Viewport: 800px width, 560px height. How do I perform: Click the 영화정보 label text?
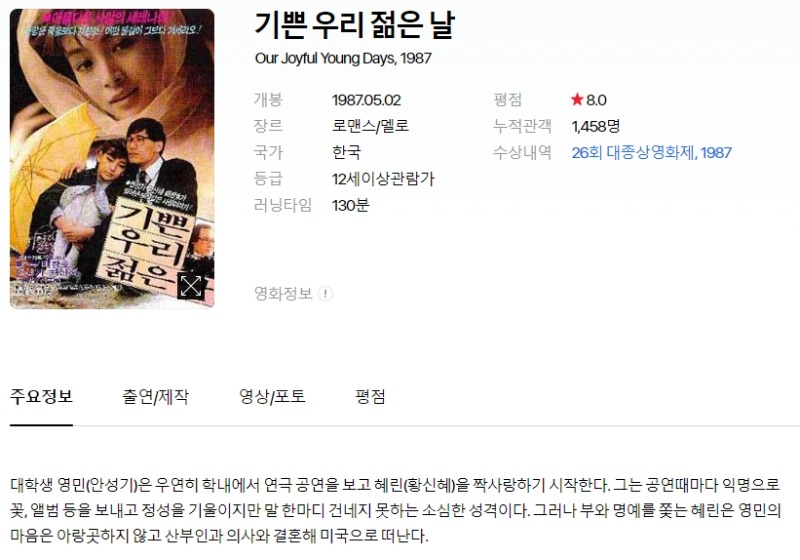click(x=283, y=294)
